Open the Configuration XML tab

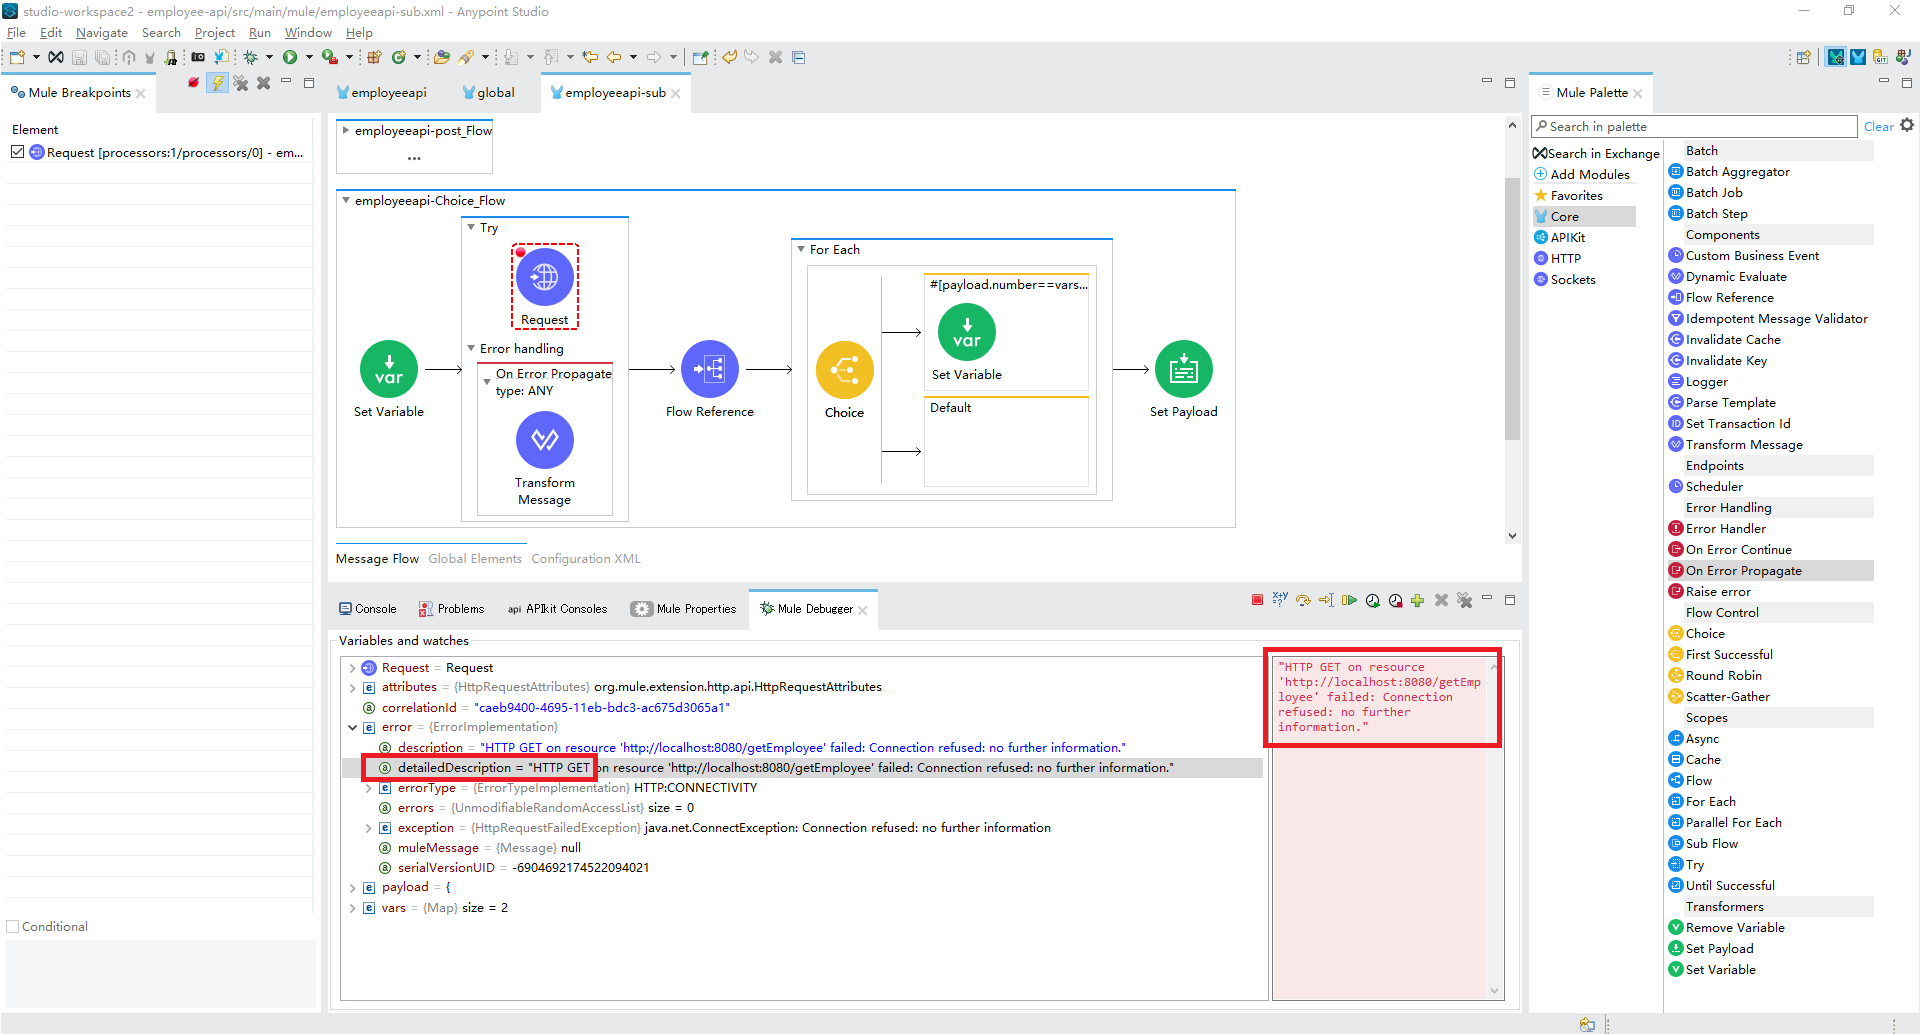pyautogui.click(x=586, y=559)
